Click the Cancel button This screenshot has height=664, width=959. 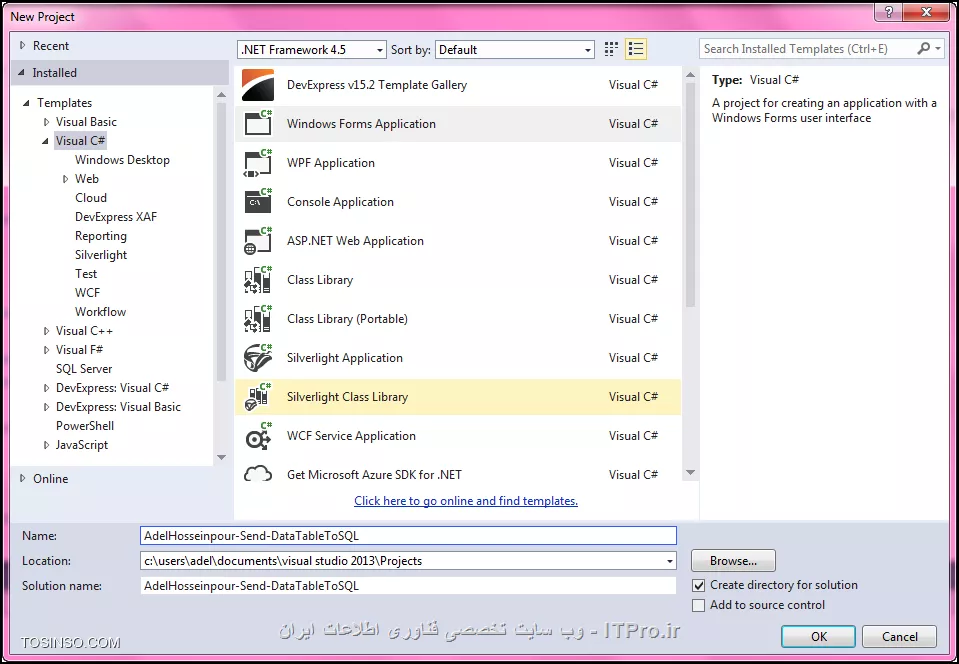coord(899,636)
